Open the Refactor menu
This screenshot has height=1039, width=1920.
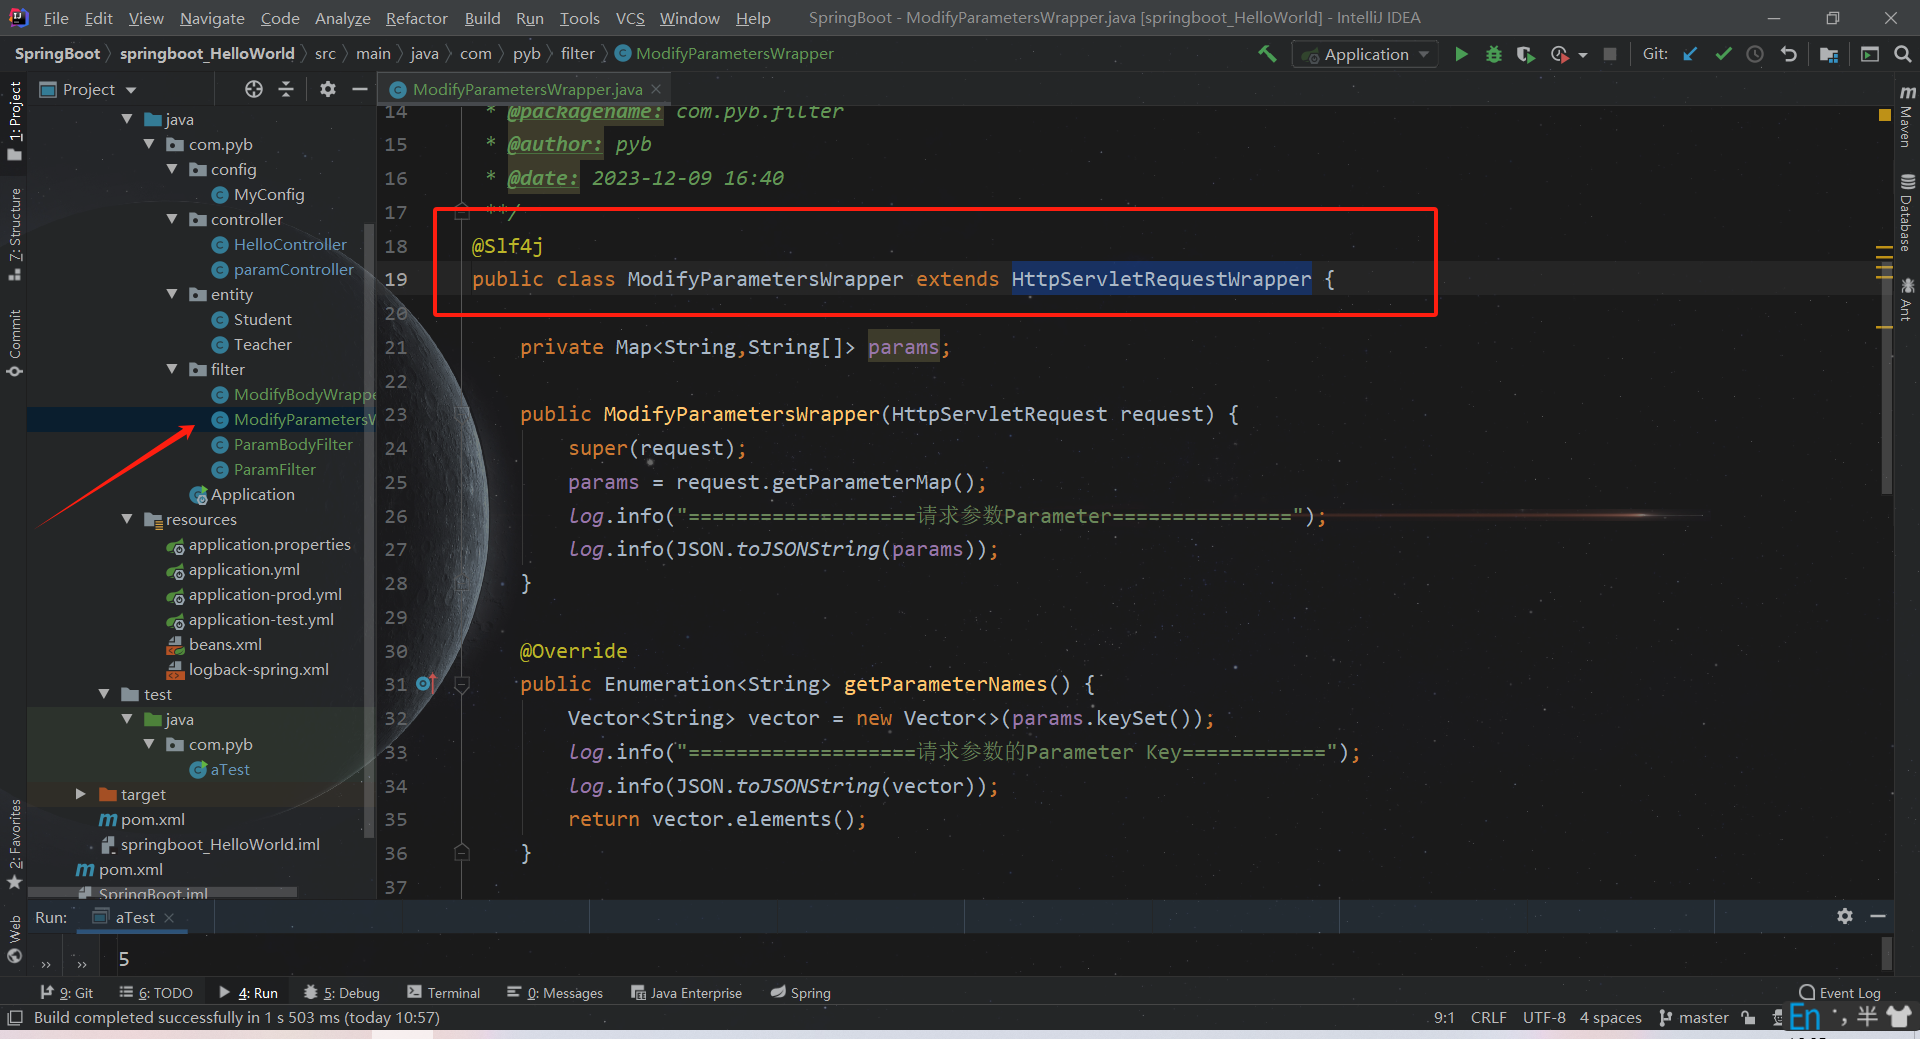tap(416, 18)
